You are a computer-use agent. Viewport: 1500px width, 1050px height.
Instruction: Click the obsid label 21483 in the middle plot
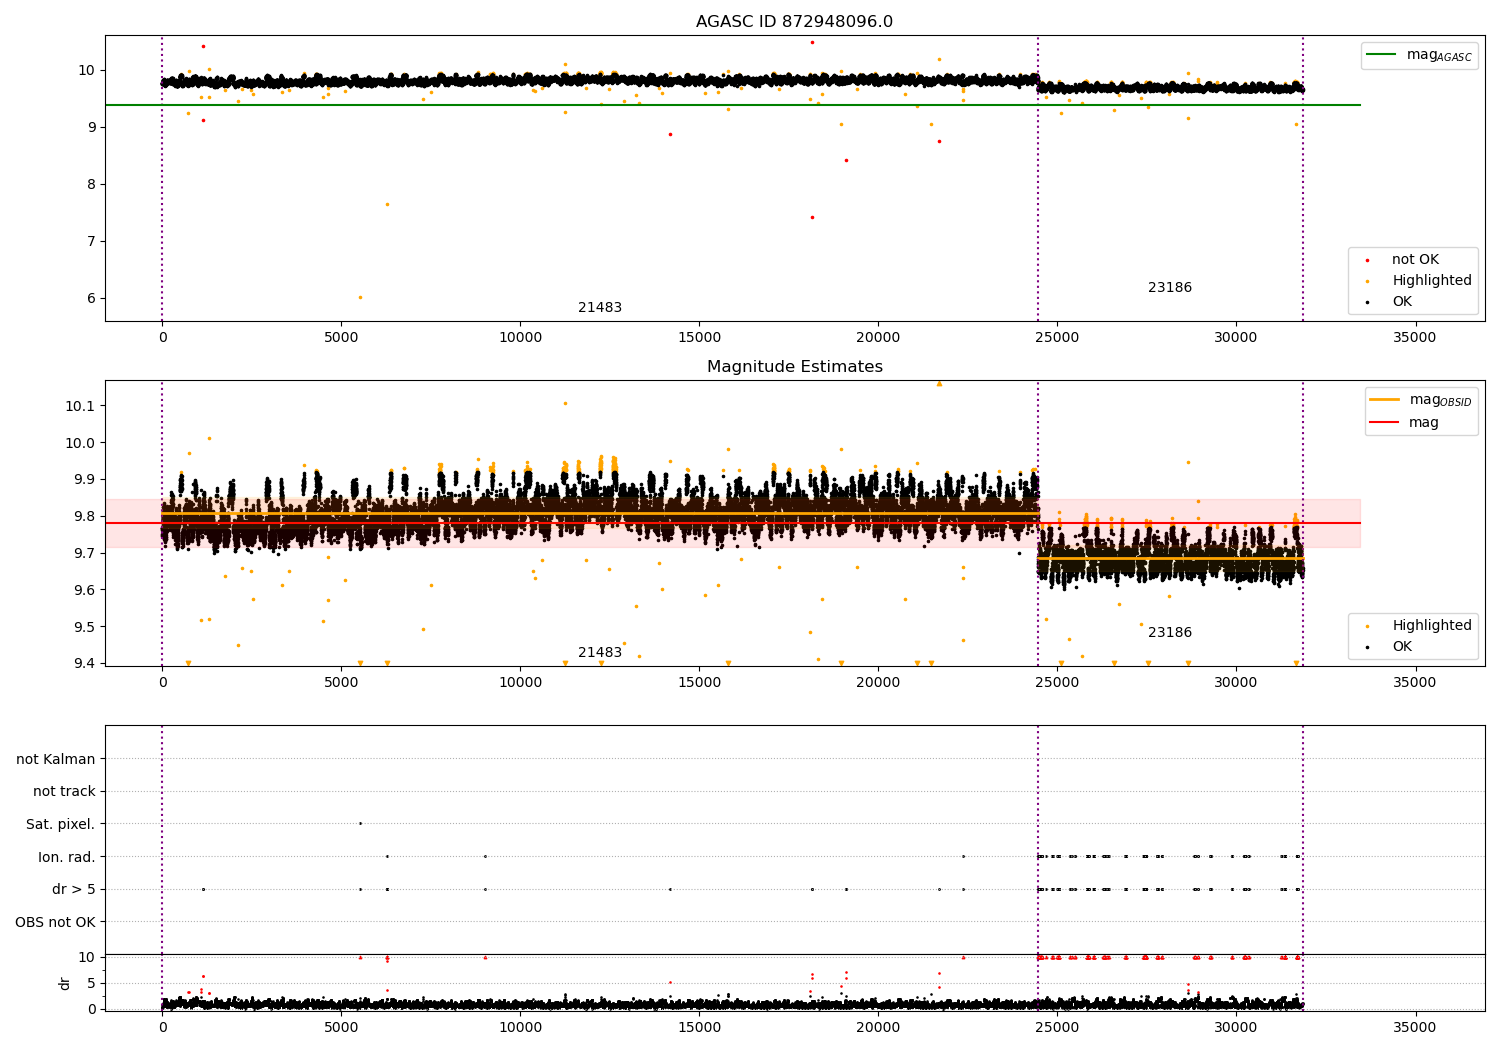[x=600, y=653]
